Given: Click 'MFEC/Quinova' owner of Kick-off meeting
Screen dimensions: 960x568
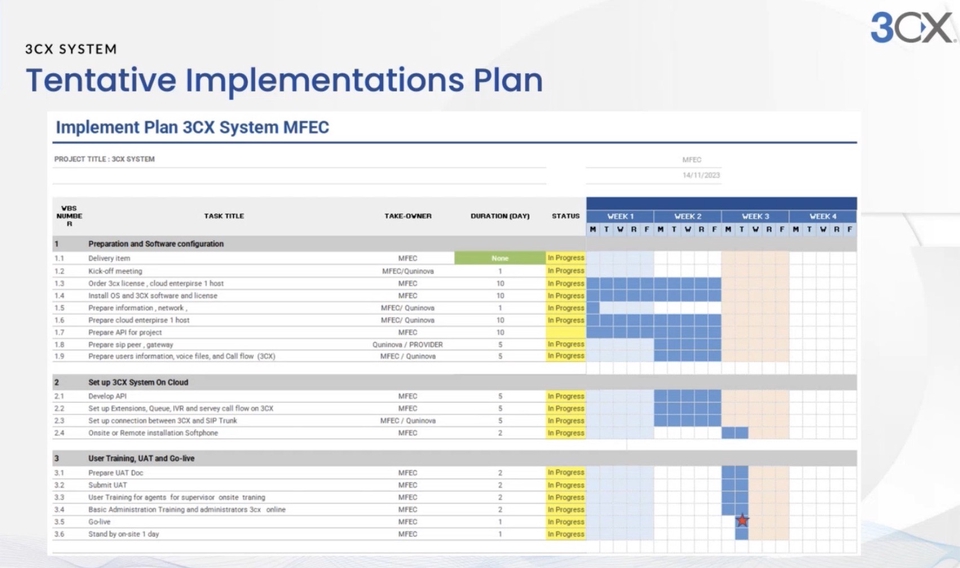Looking at the screenshot, I should click(x=408, y=271).
